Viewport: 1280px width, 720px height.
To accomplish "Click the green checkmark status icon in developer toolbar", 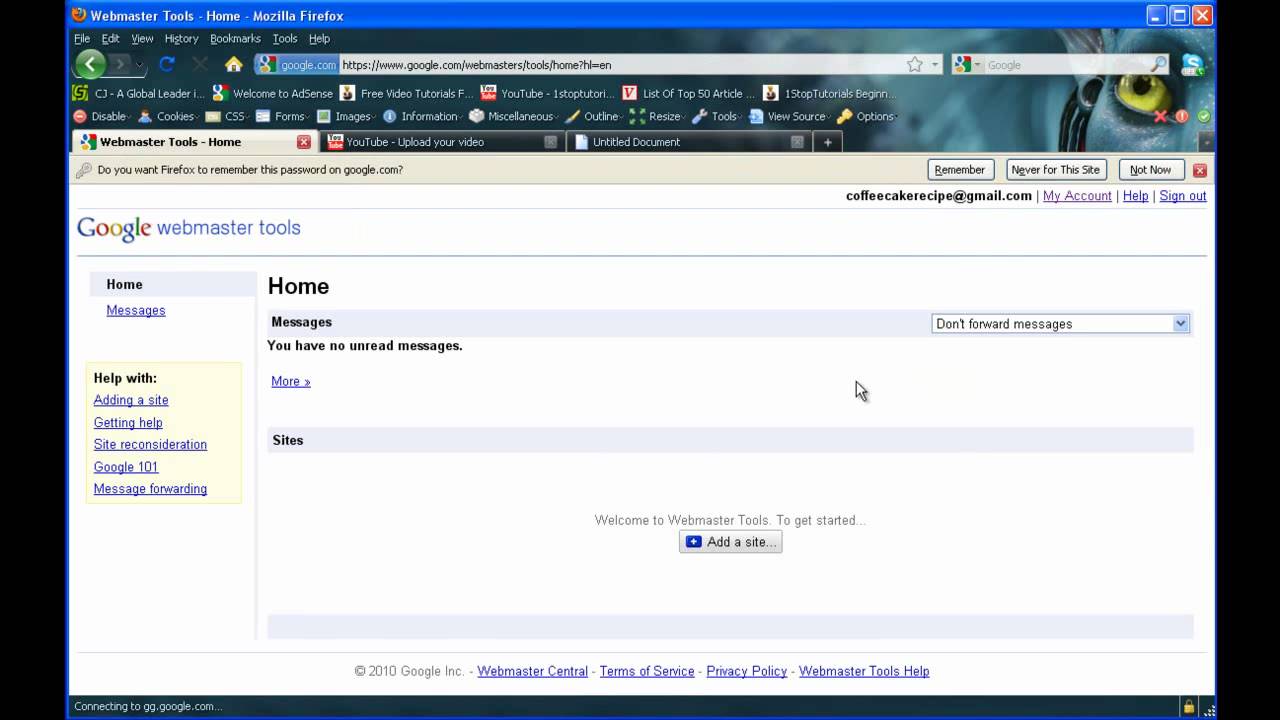I will (1204, 116).
